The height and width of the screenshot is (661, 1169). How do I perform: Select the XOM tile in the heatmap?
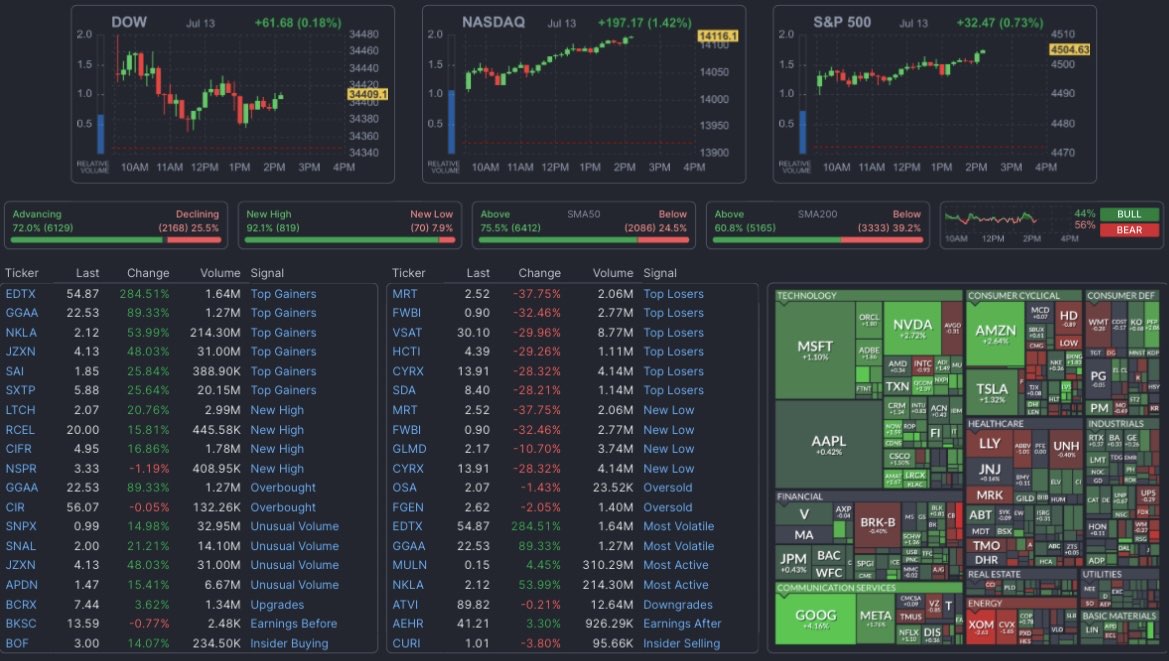click(981, 627)
